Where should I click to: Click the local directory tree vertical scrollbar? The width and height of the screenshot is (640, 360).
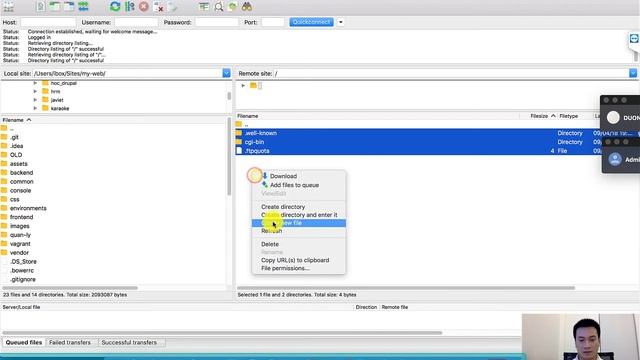(x=229, y=96)
